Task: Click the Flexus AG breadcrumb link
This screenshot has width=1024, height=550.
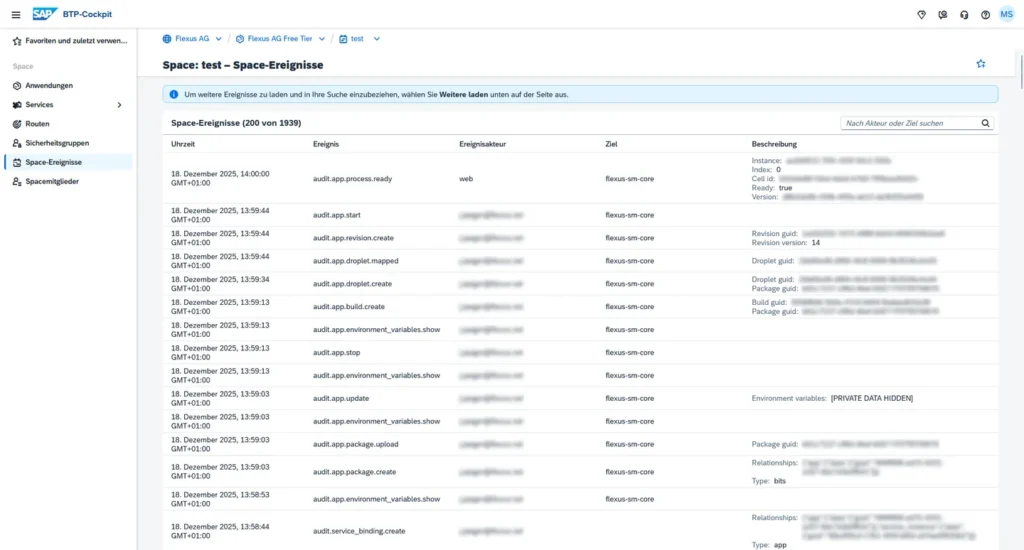Action: point(192,39)
